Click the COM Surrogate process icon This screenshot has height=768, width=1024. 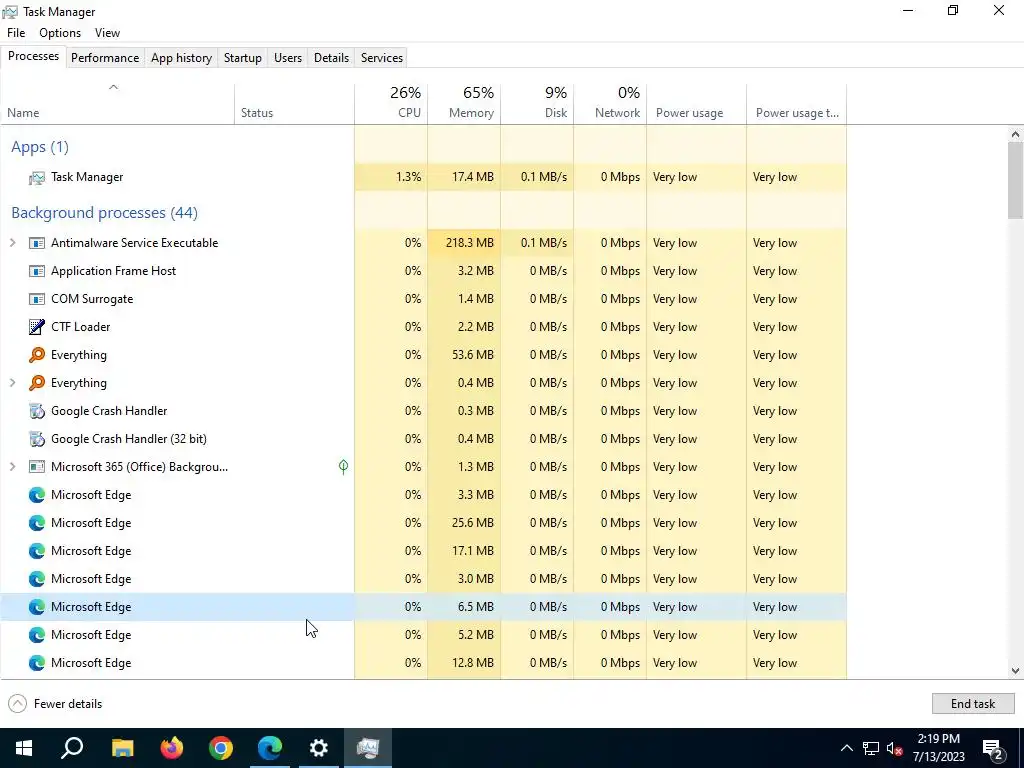[x=37, y=299]
